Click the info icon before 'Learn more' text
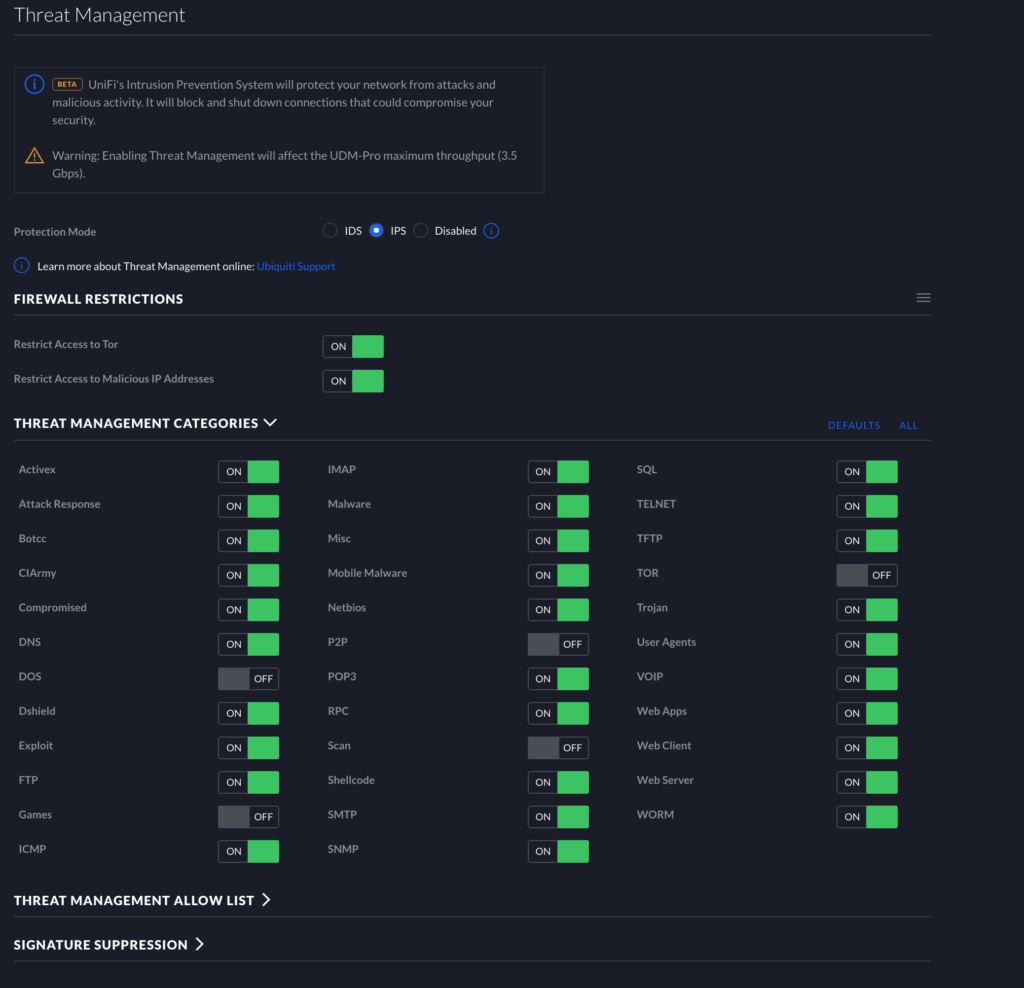The width and height of the screenshot is (1024, 988). (22, 266)
